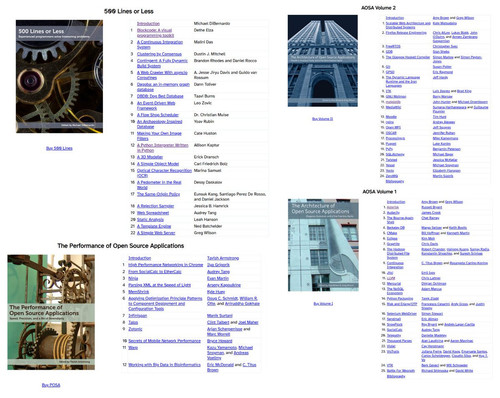Visit author Arseny Kapoulkine's link
500x398 pixels.
pyautogui.click(x=224, y=285)
